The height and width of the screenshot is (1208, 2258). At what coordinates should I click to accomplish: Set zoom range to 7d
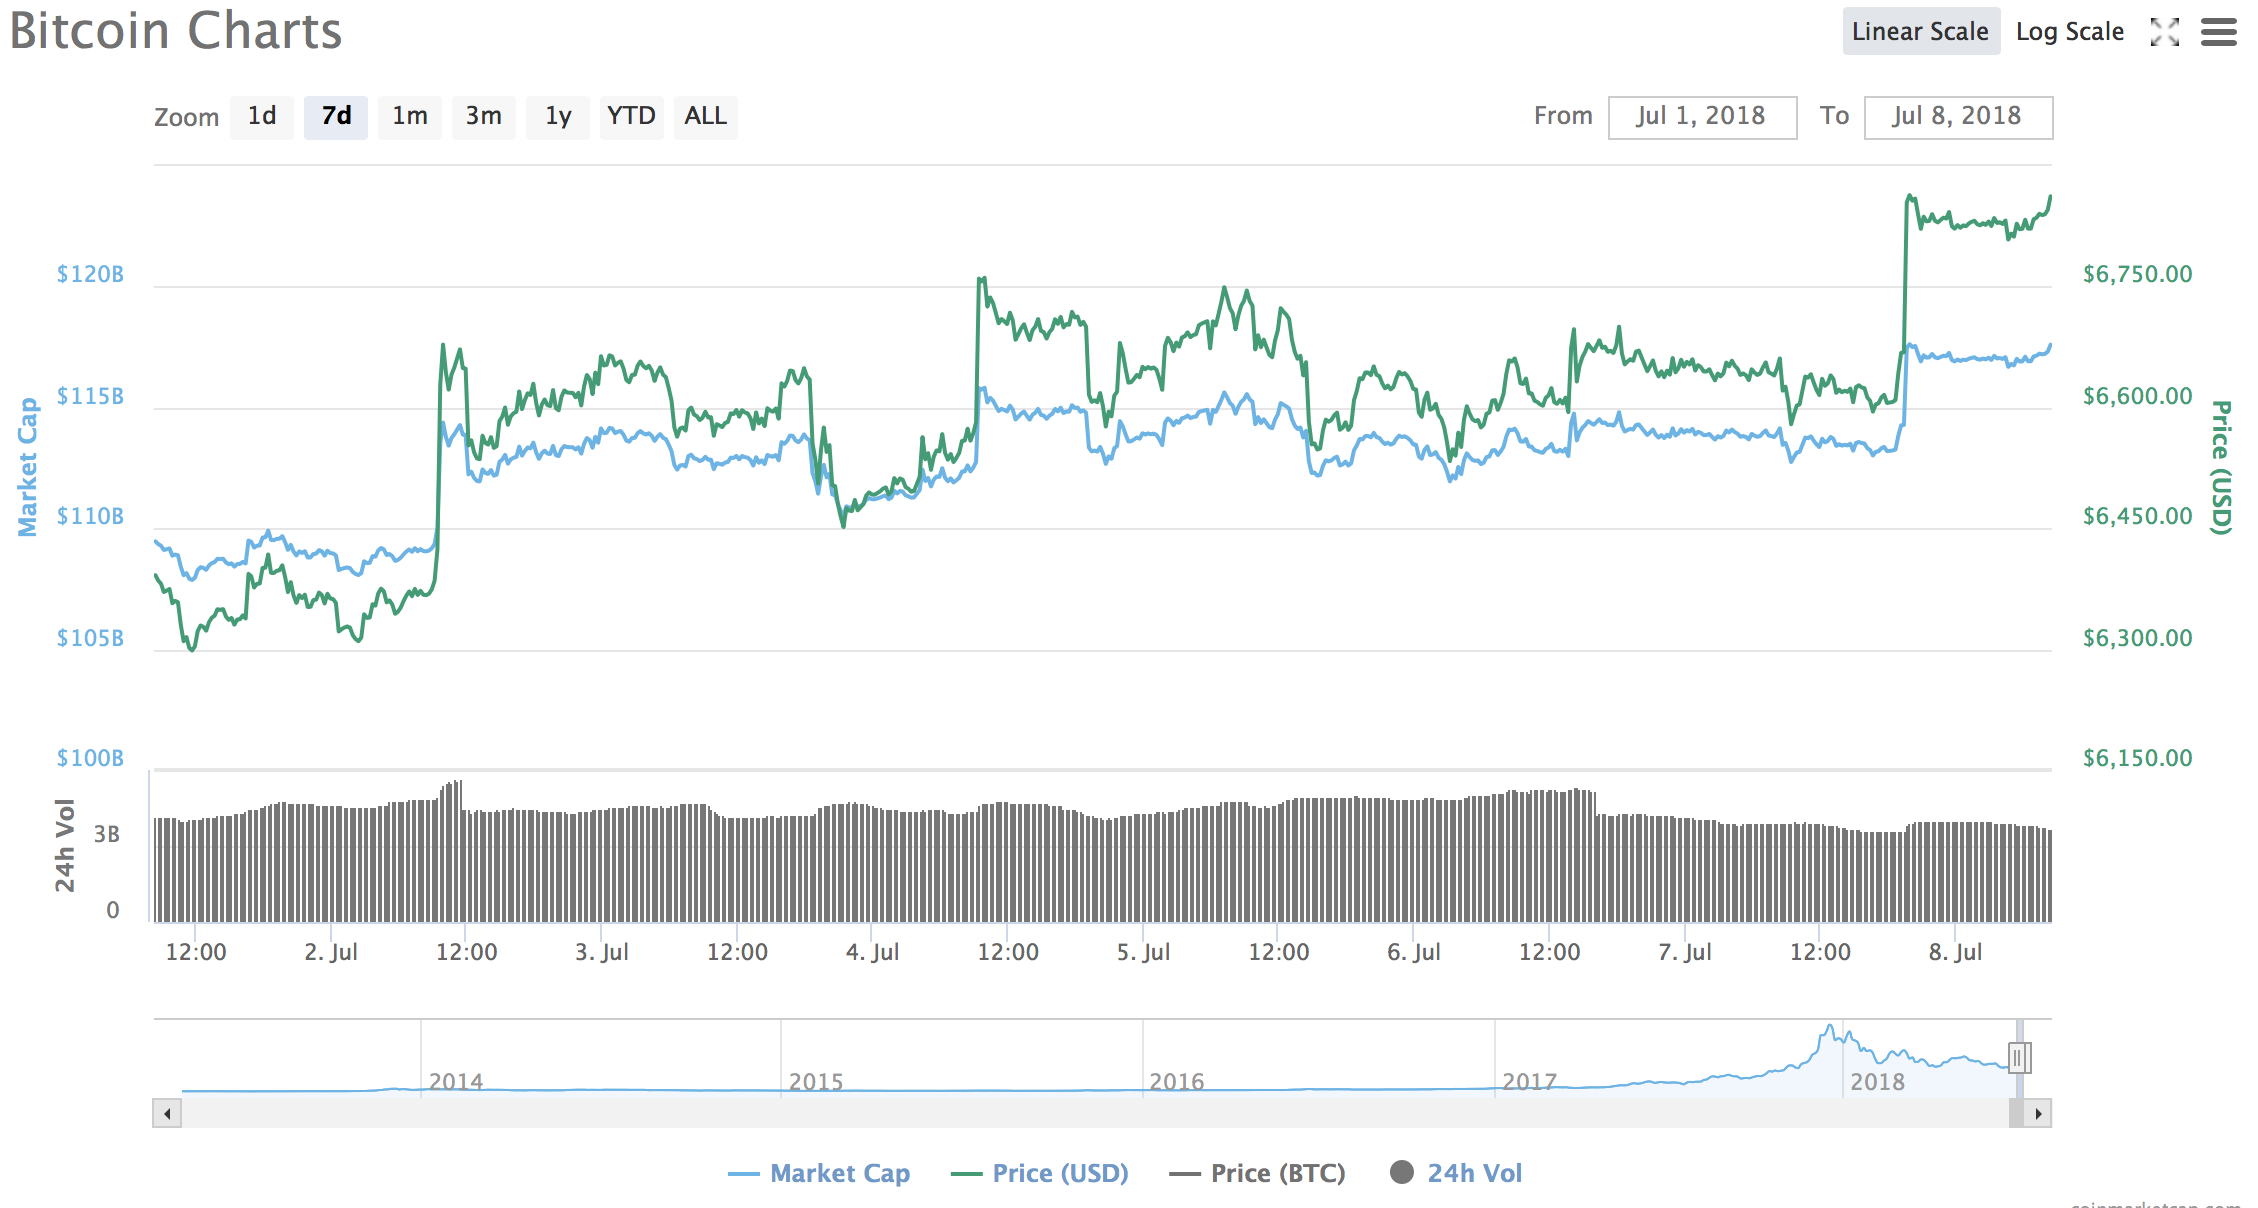[x=336, y=117]
